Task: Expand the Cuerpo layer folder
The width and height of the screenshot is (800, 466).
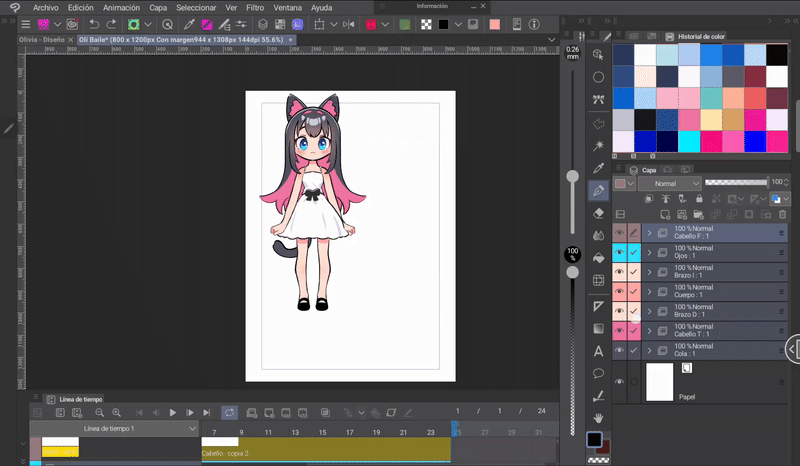Action: coord(649,291)
